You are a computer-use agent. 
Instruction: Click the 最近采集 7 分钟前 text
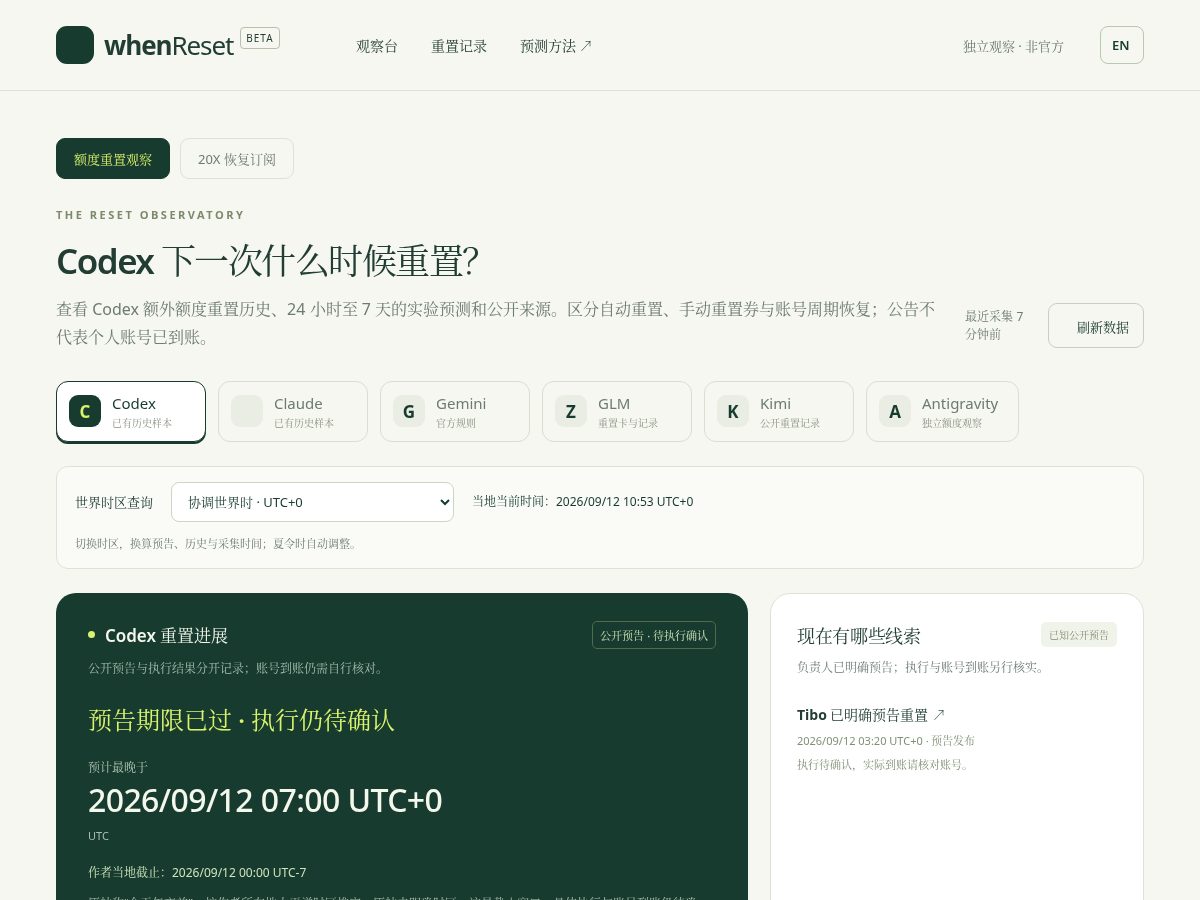(994, 325)
